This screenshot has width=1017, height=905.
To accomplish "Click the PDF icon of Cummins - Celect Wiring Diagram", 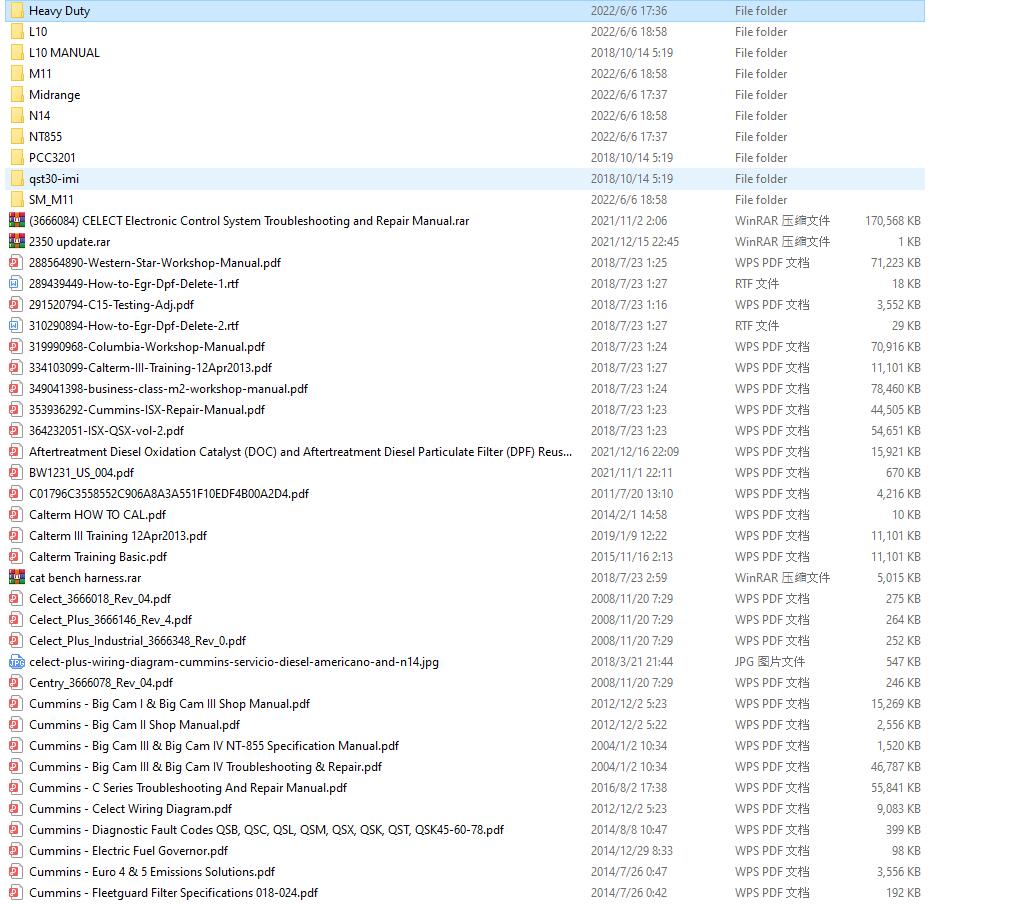I will click(16, 808).
